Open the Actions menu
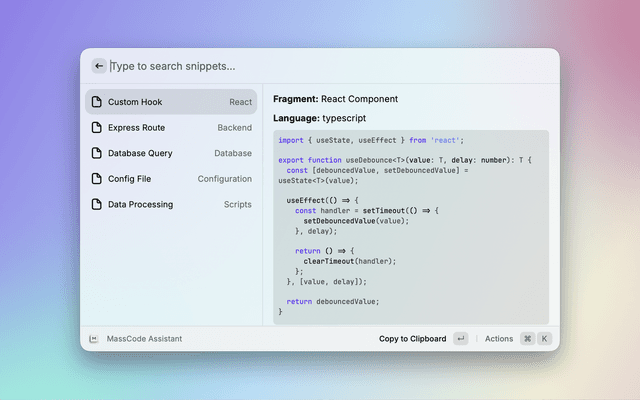 point(499,339)
